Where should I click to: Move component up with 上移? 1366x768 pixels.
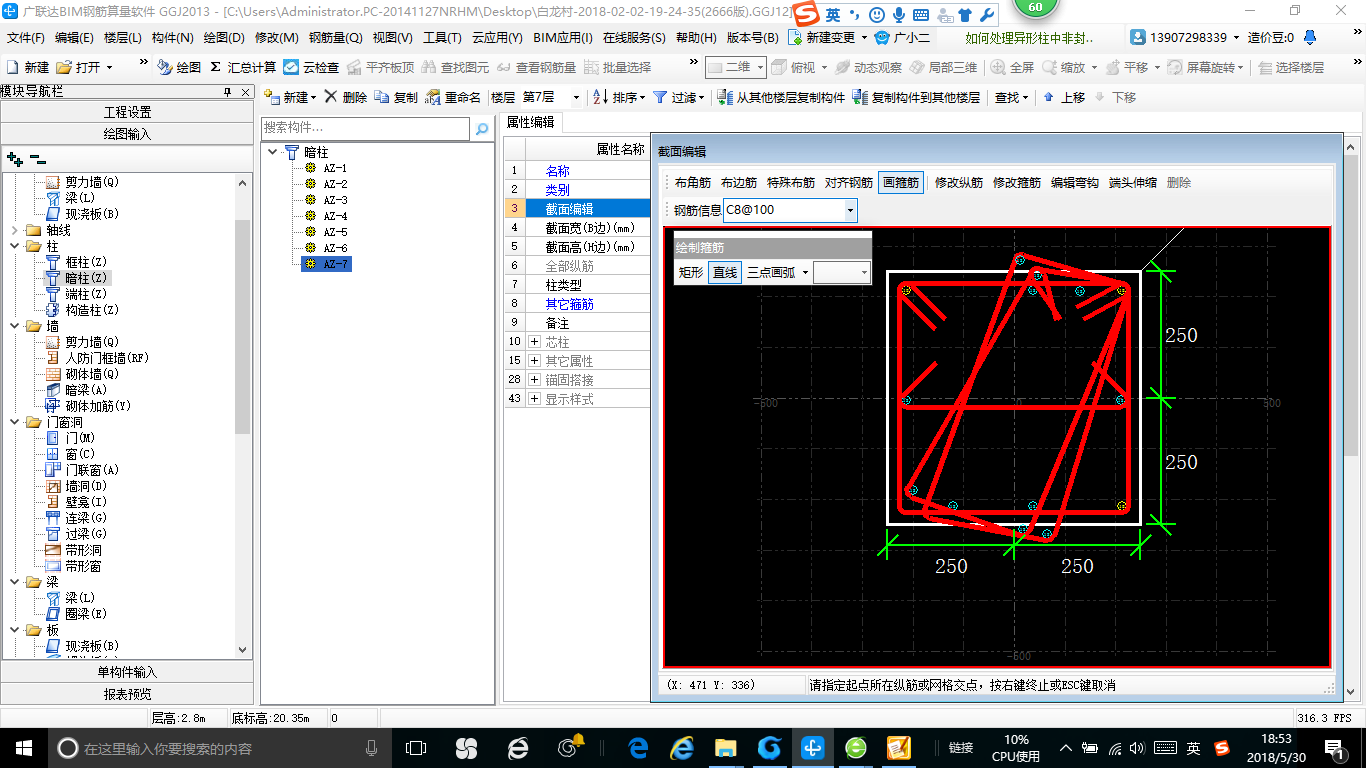[x=1063, y=97]
